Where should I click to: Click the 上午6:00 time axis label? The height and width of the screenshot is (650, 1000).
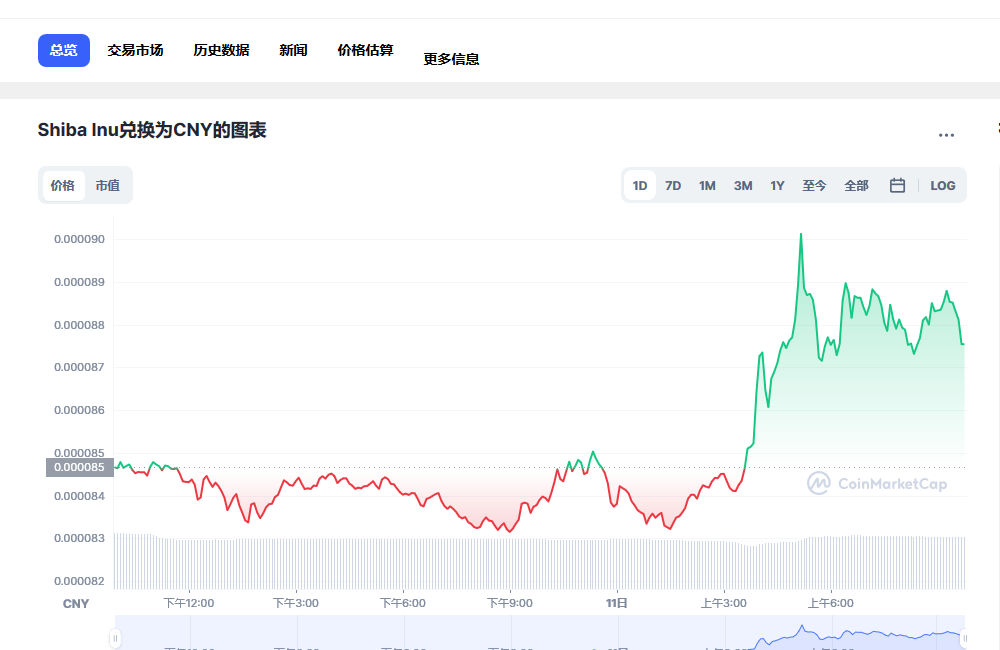pyautogui.click(x=830, y=603)
